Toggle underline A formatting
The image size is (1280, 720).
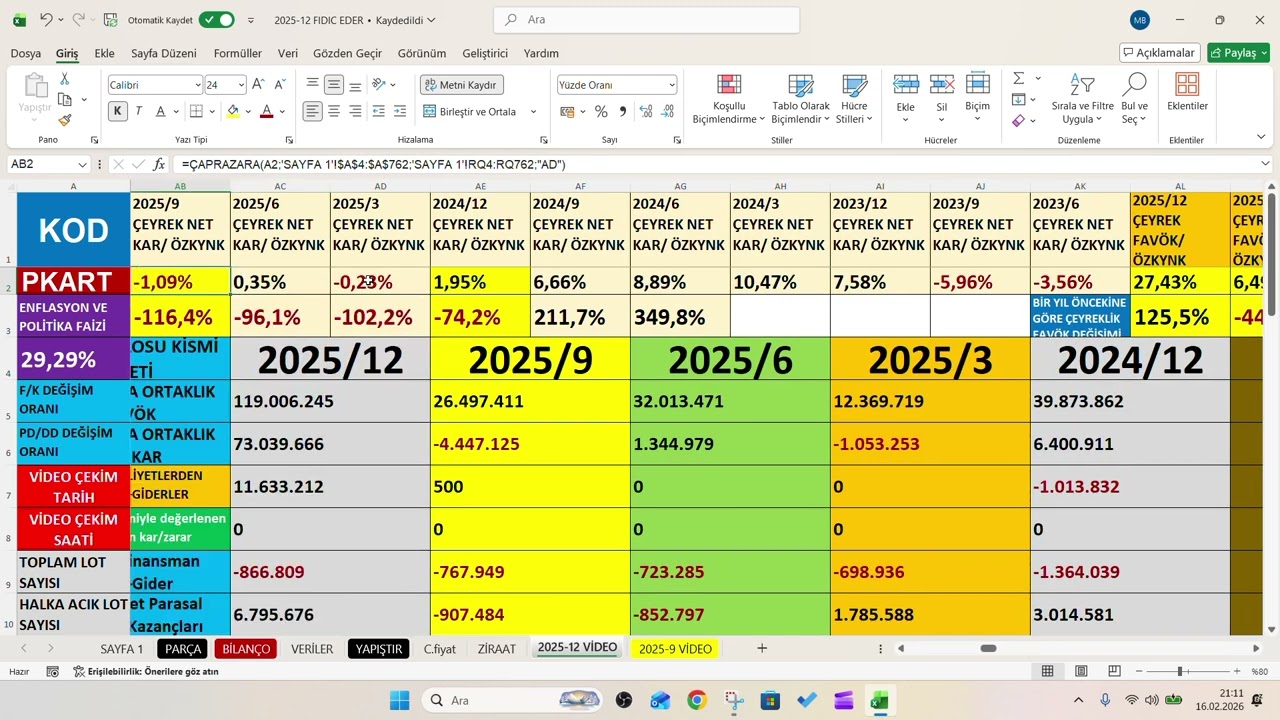click(x=160, y=111)
